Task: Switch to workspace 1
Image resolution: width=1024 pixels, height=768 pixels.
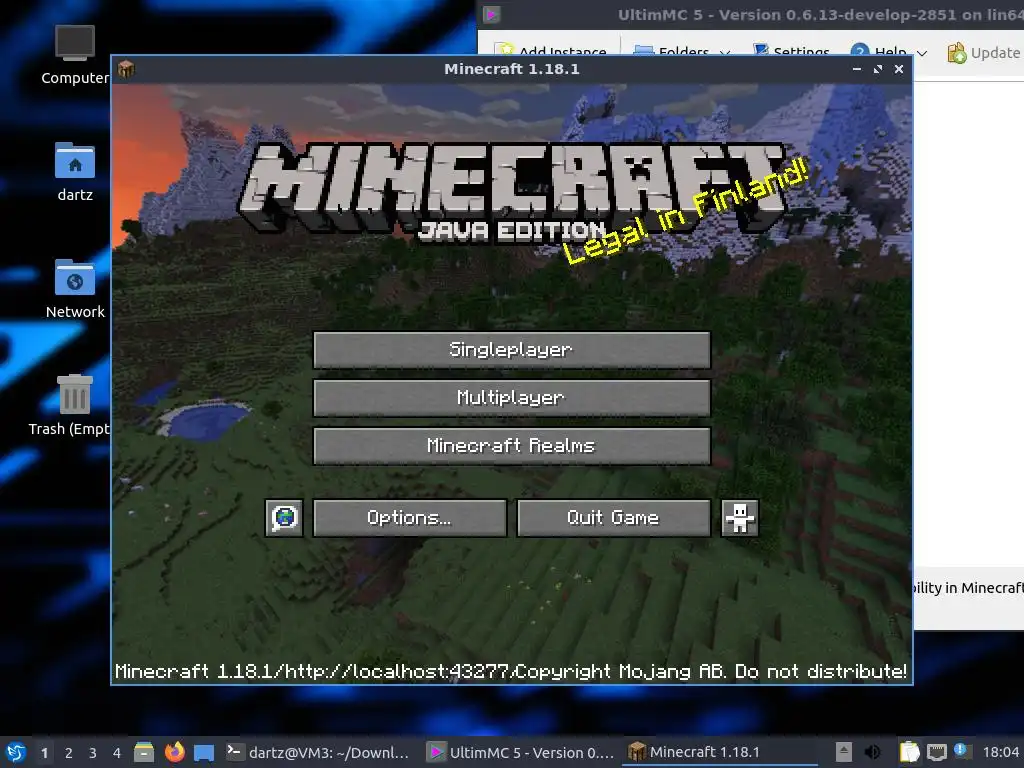Action: [44, 753]
